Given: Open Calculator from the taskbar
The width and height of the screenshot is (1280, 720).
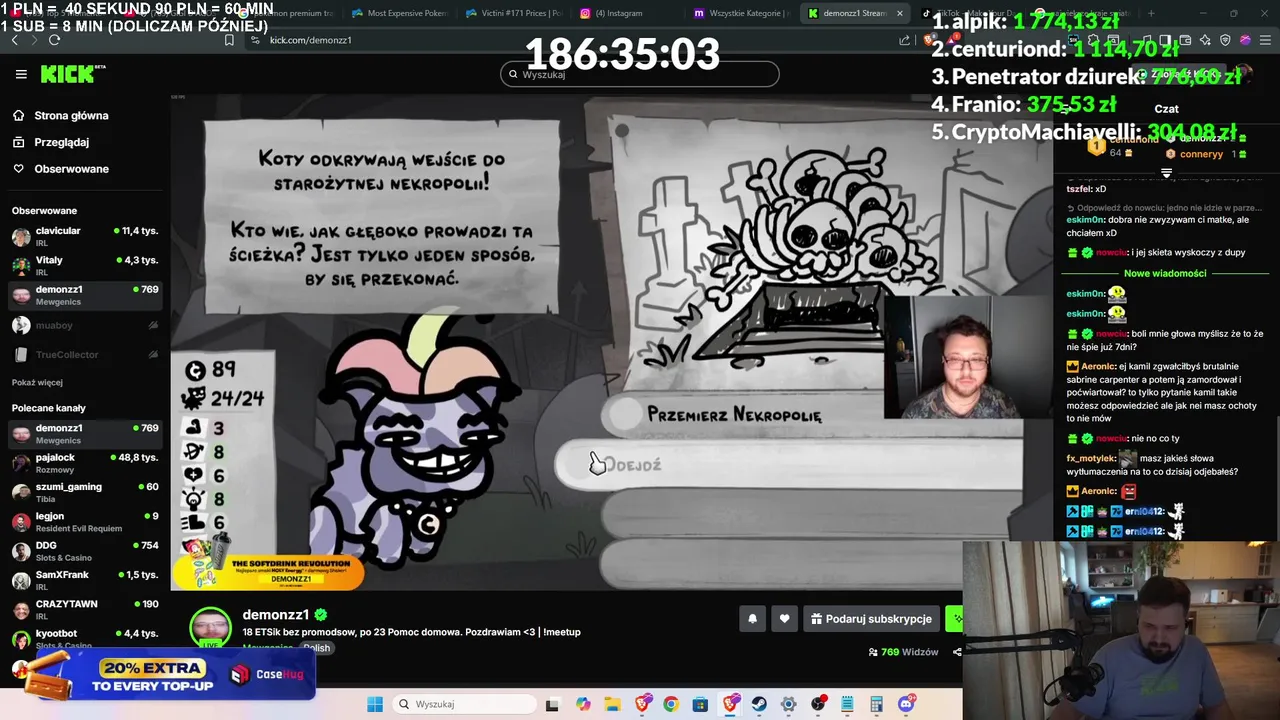Looking at the screenshot, I should point(876,704).
